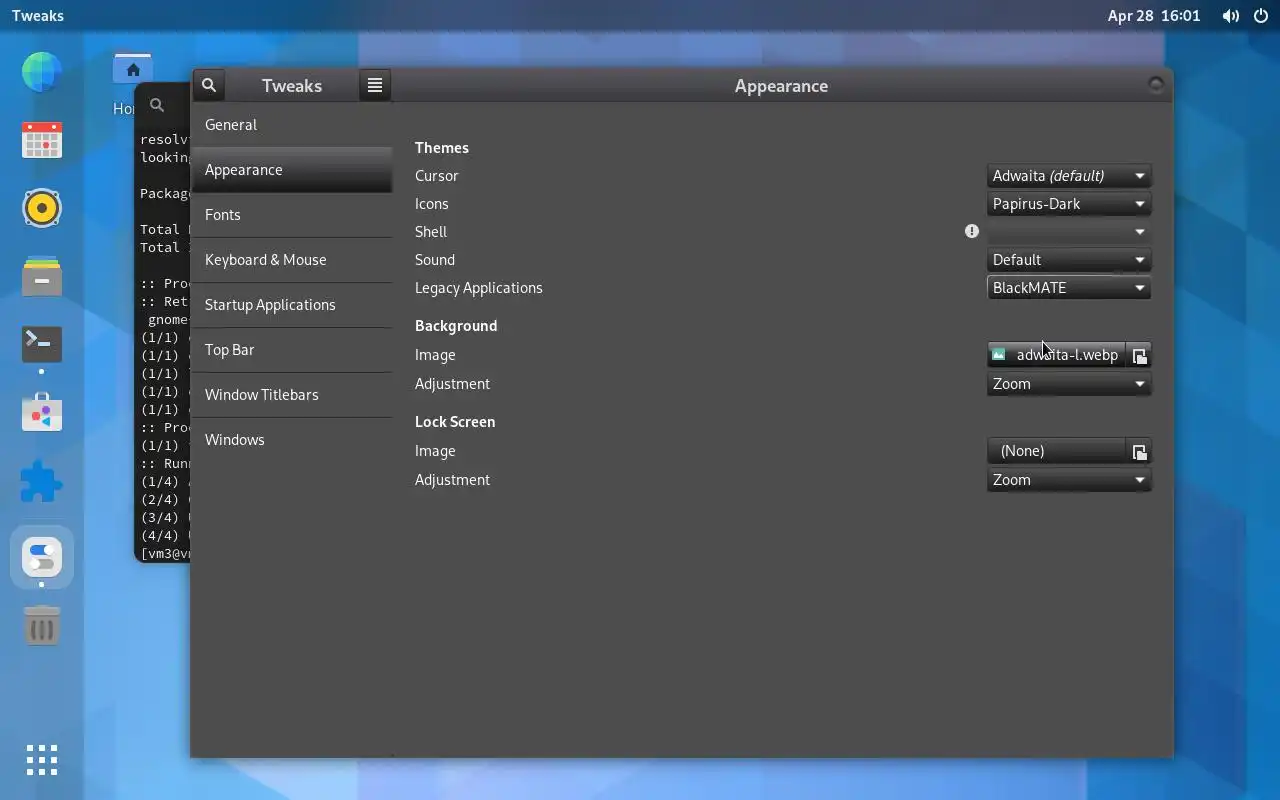The image size is (1280, 800).
Task: Select General in the sidebar
Action: point(292,125)
